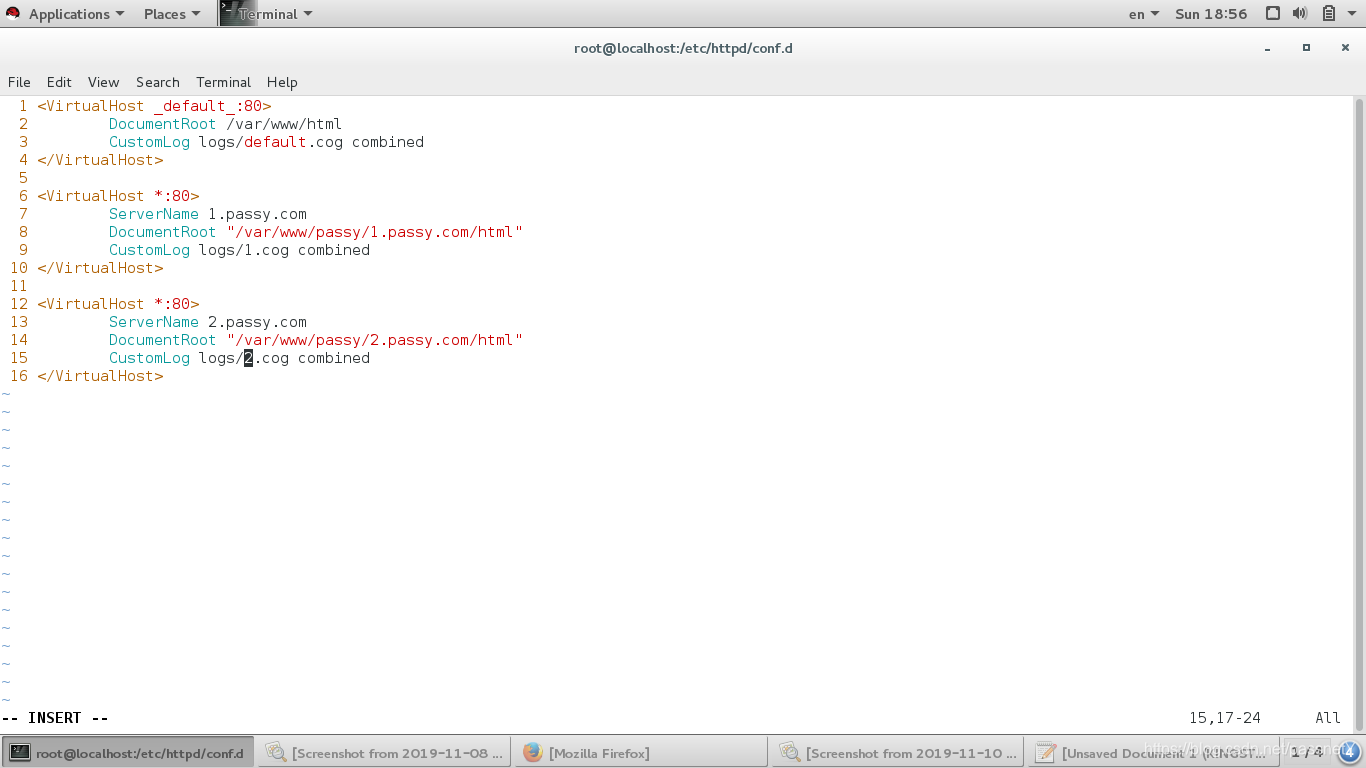
Task: Open the Places menu
Action: (172, 14)
